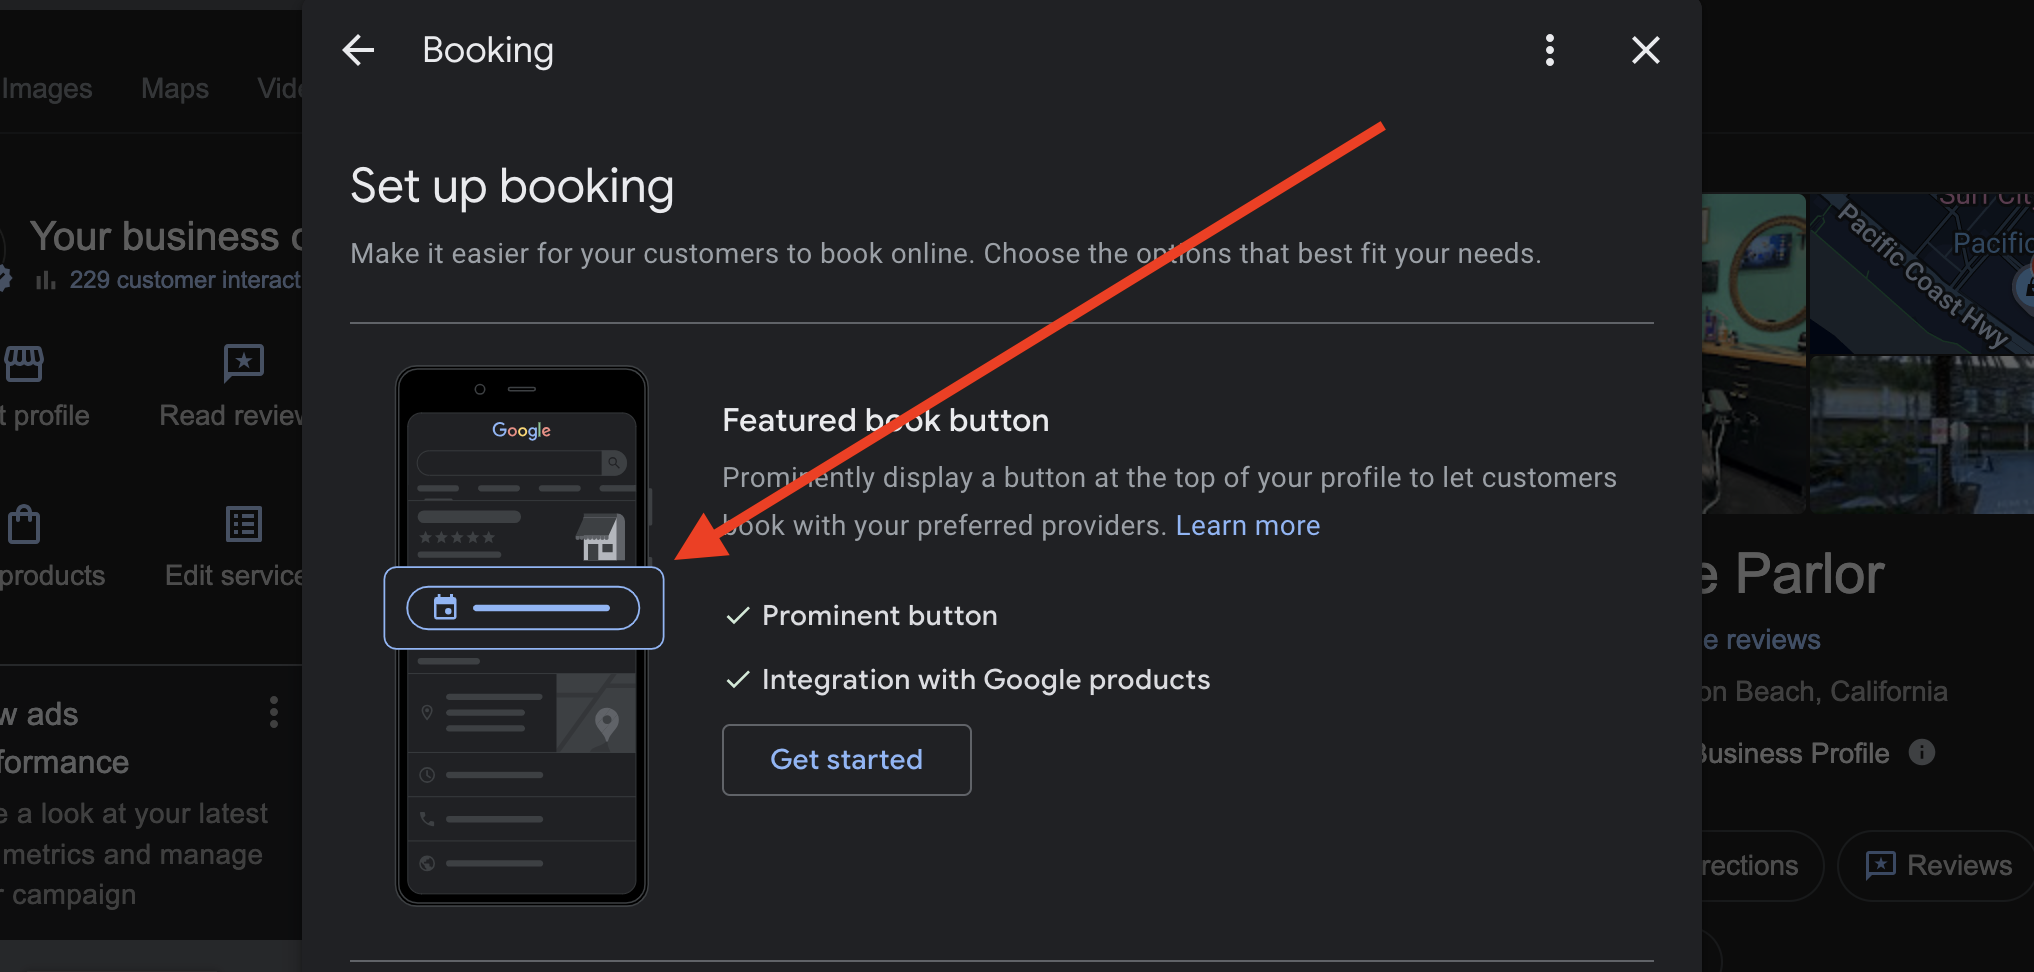Click the Business Profile info icon

[1921, 752]
